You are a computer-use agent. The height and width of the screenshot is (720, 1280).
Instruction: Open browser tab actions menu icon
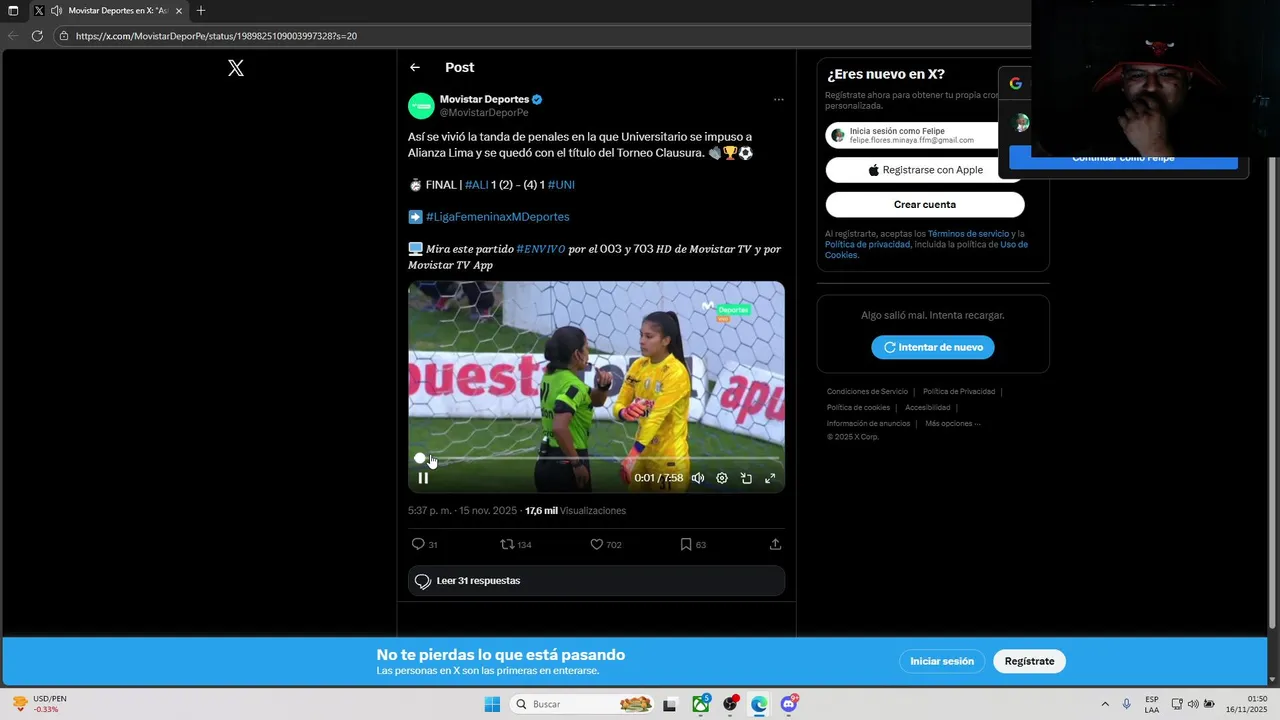click(x=13, y=11)
